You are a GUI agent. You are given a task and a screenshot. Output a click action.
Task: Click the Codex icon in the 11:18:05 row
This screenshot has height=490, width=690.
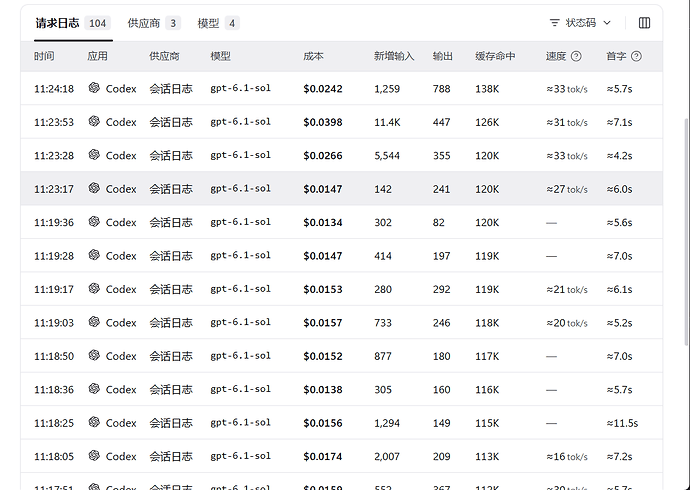[x=94, y=456]
